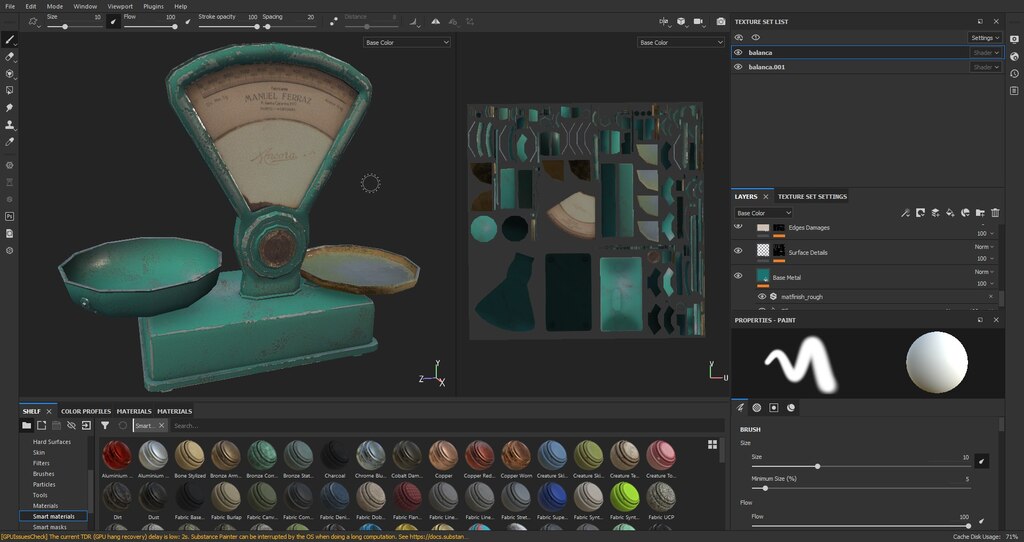This screenshot has width=1024, height=542.
Task: Click the symmetry toggle icon in toolbar
Action: pyautogui.click(x=435, y=22)
